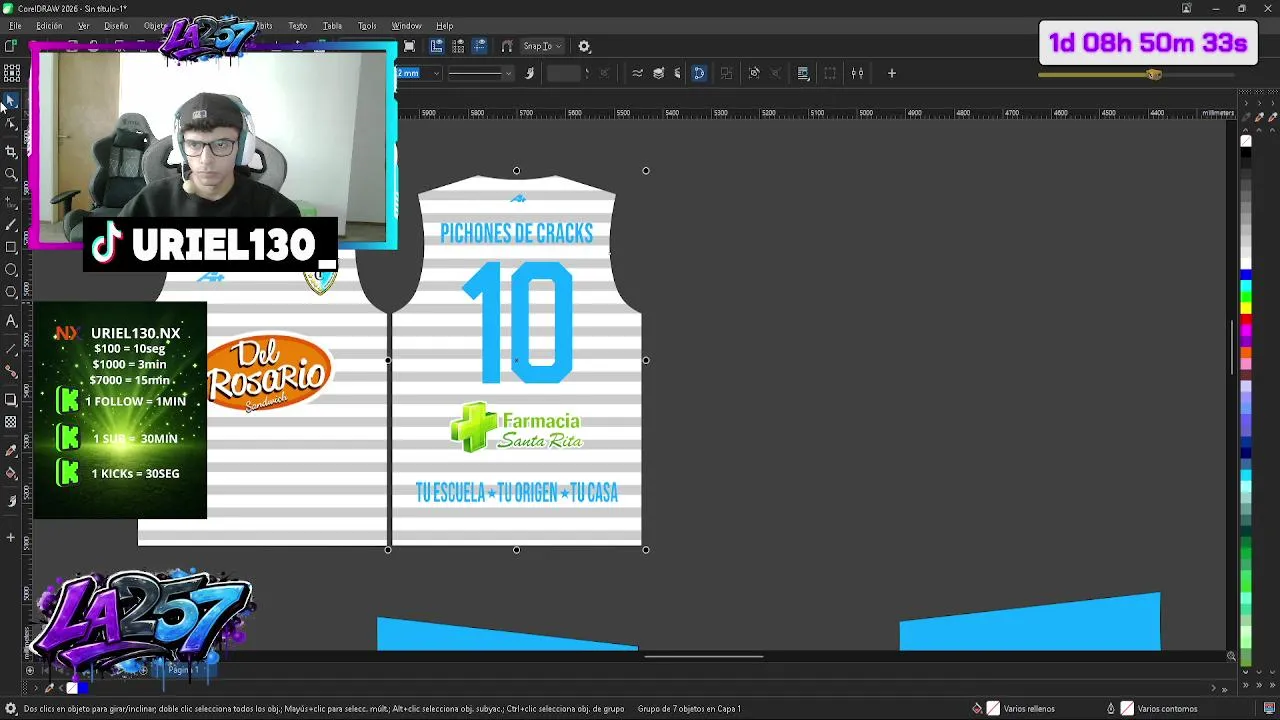The height and width of the screenshot is (720, 1280).
Task: Select the Color Eyedropper tool
Action: pyautogui.click(x=11, y=451)
